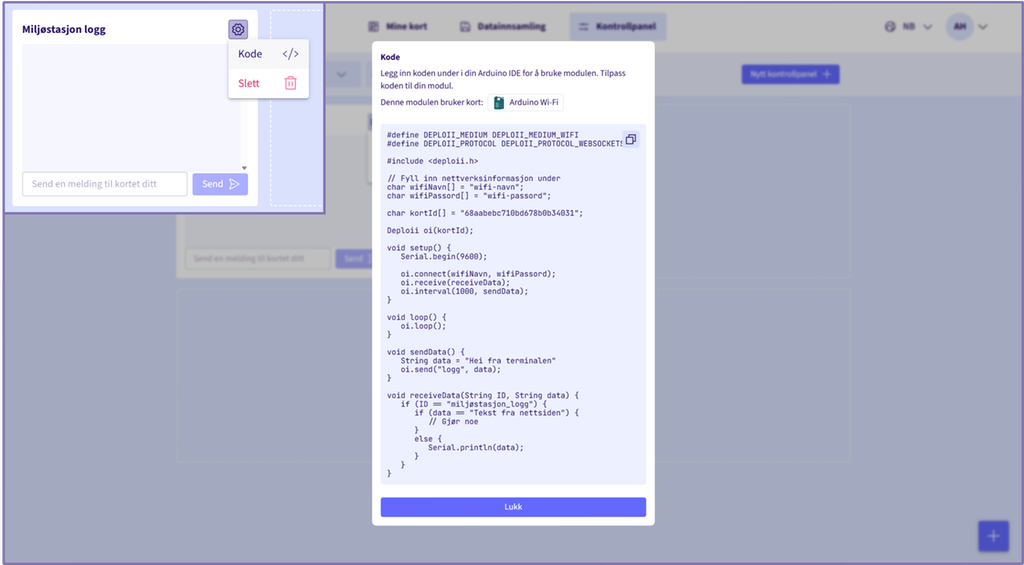
Task: Expand the chevron next to AH avatar
Action: click(x=983, y=27)
